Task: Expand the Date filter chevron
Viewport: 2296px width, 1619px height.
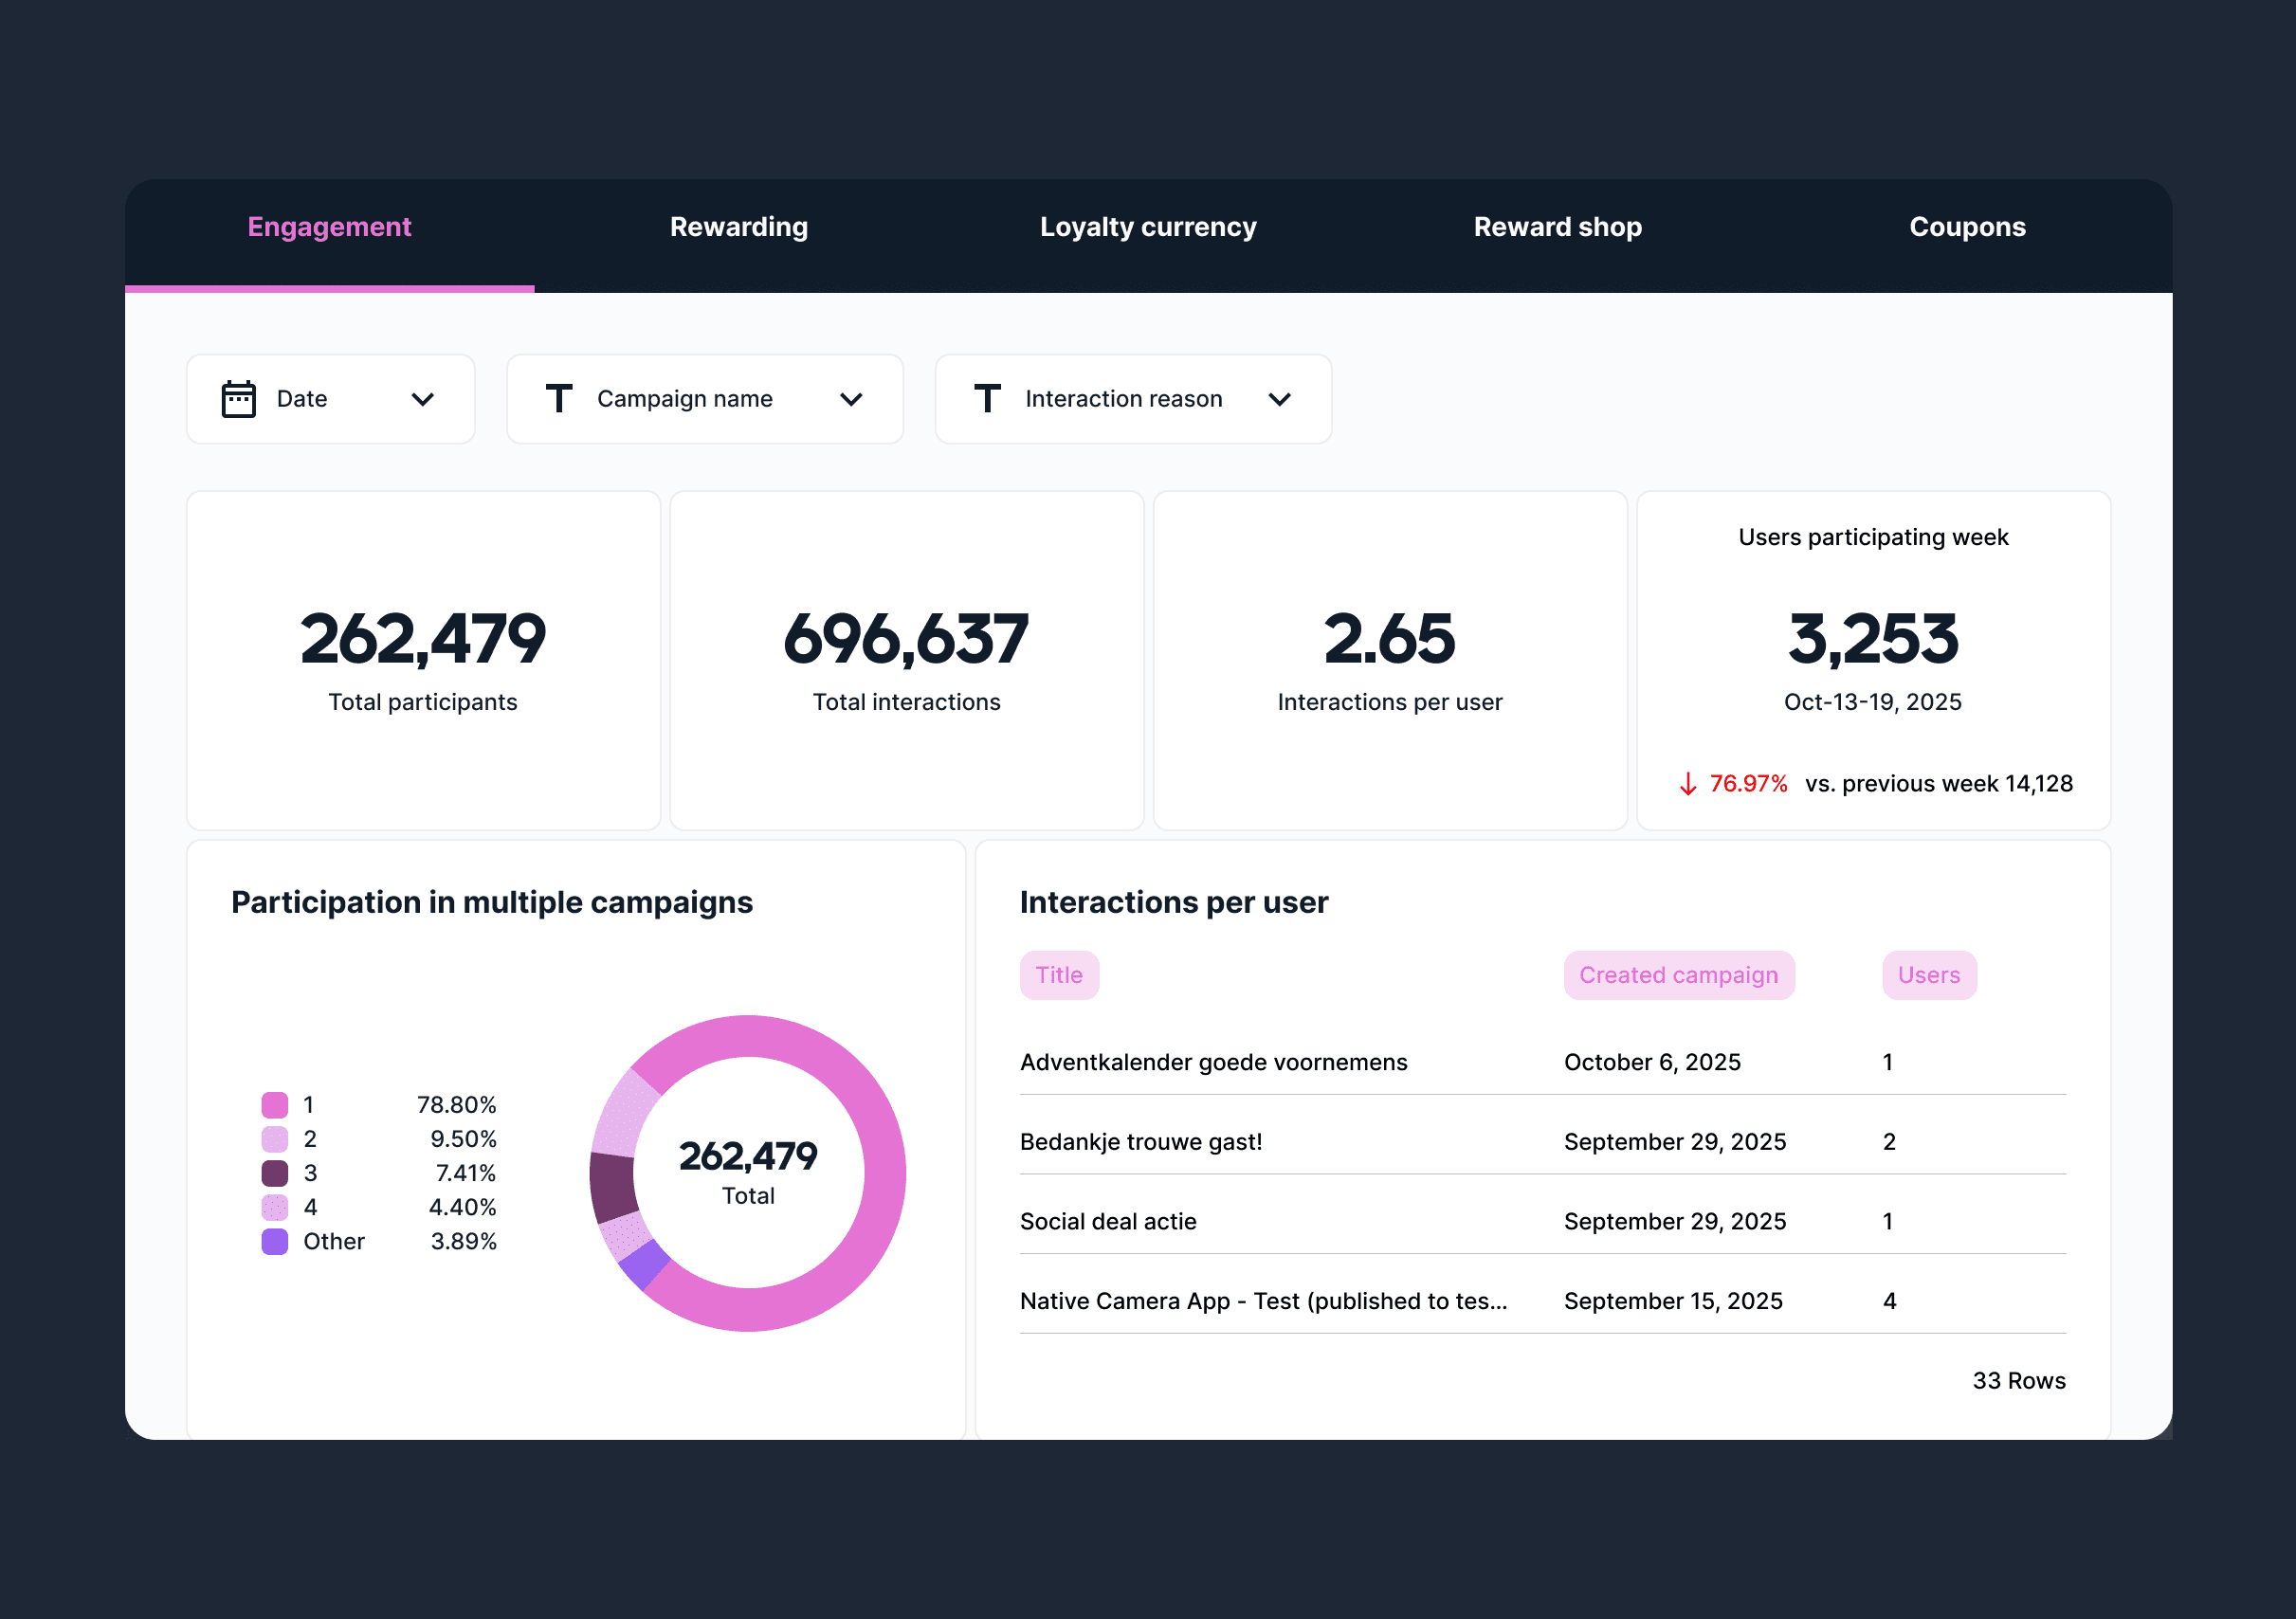Action: point(423,400)
